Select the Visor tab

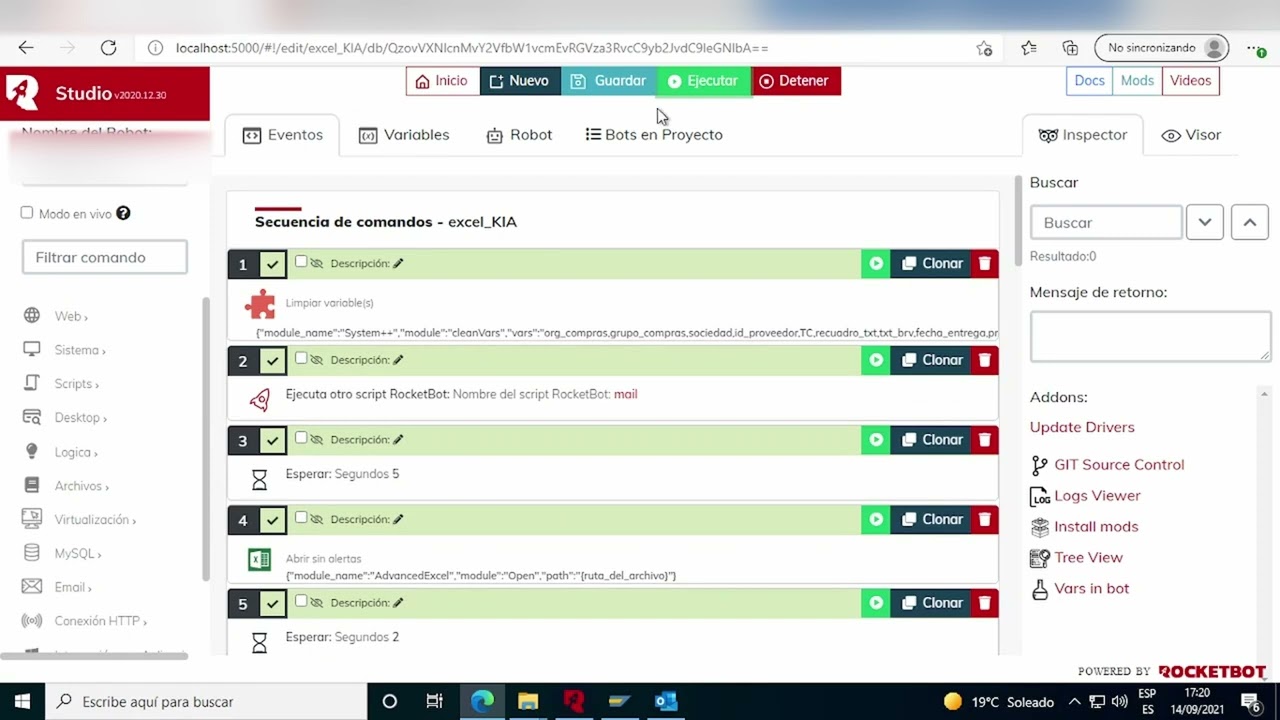1191,135
